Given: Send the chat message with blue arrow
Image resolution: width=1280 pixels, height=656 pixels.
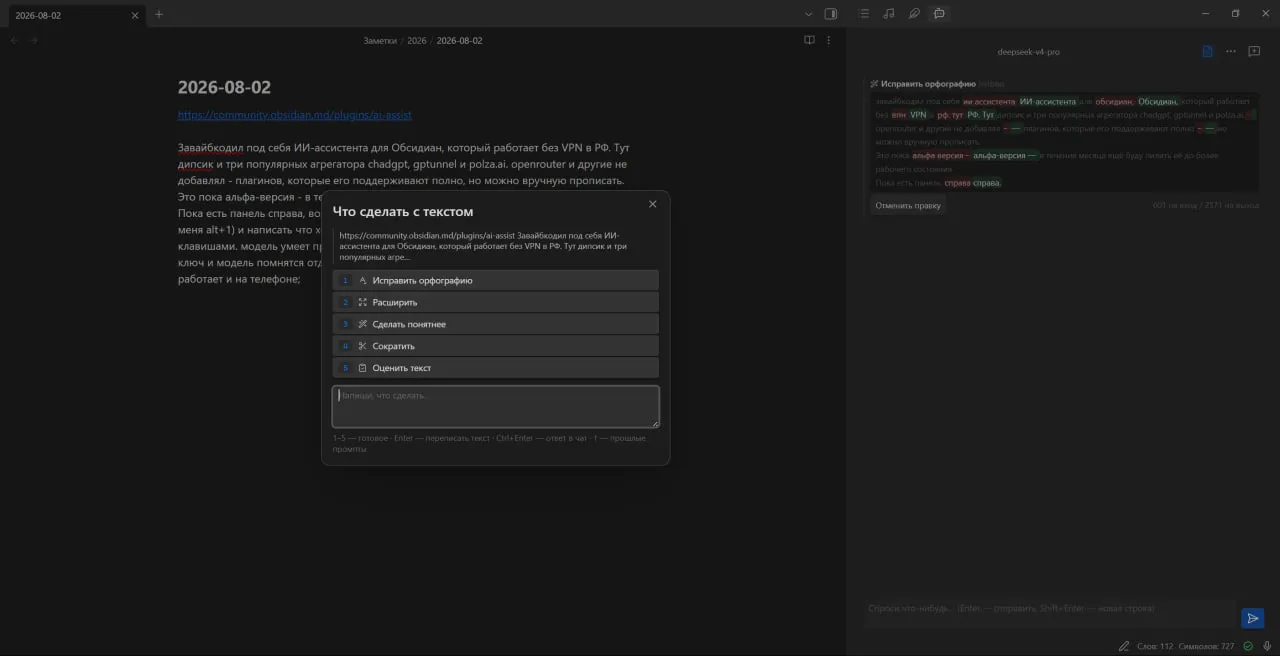Looking at the screenshot, I should click(x=1253, y=618).
